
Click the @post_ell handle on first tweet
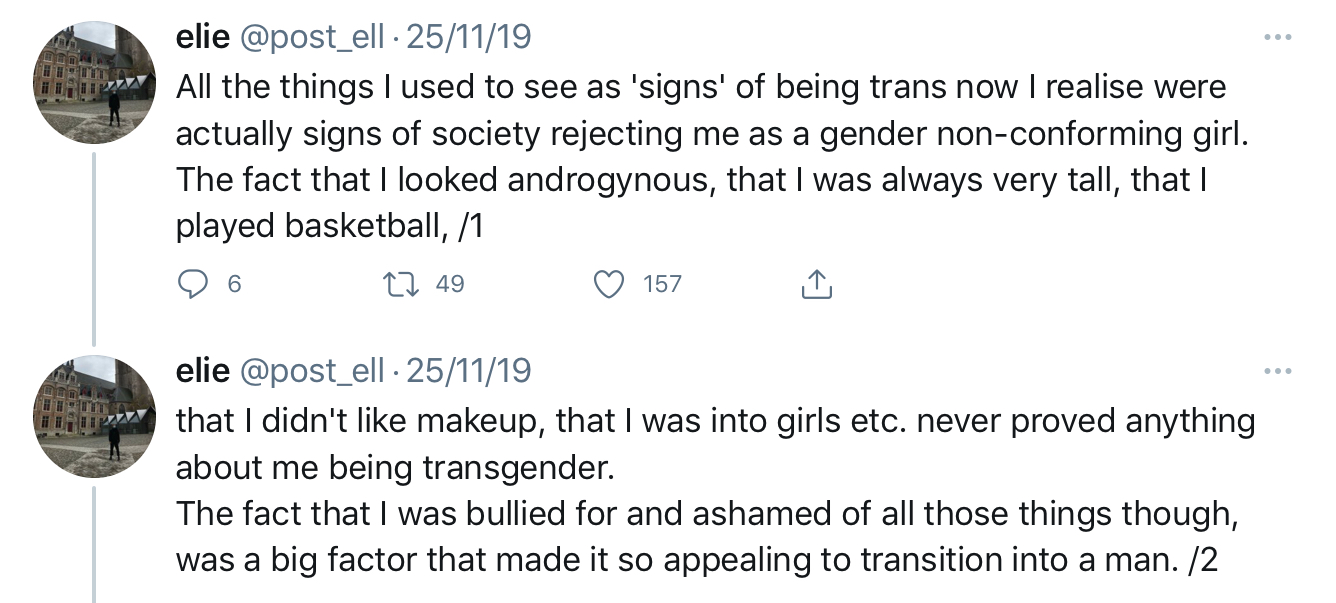click(x=311, y=38)
